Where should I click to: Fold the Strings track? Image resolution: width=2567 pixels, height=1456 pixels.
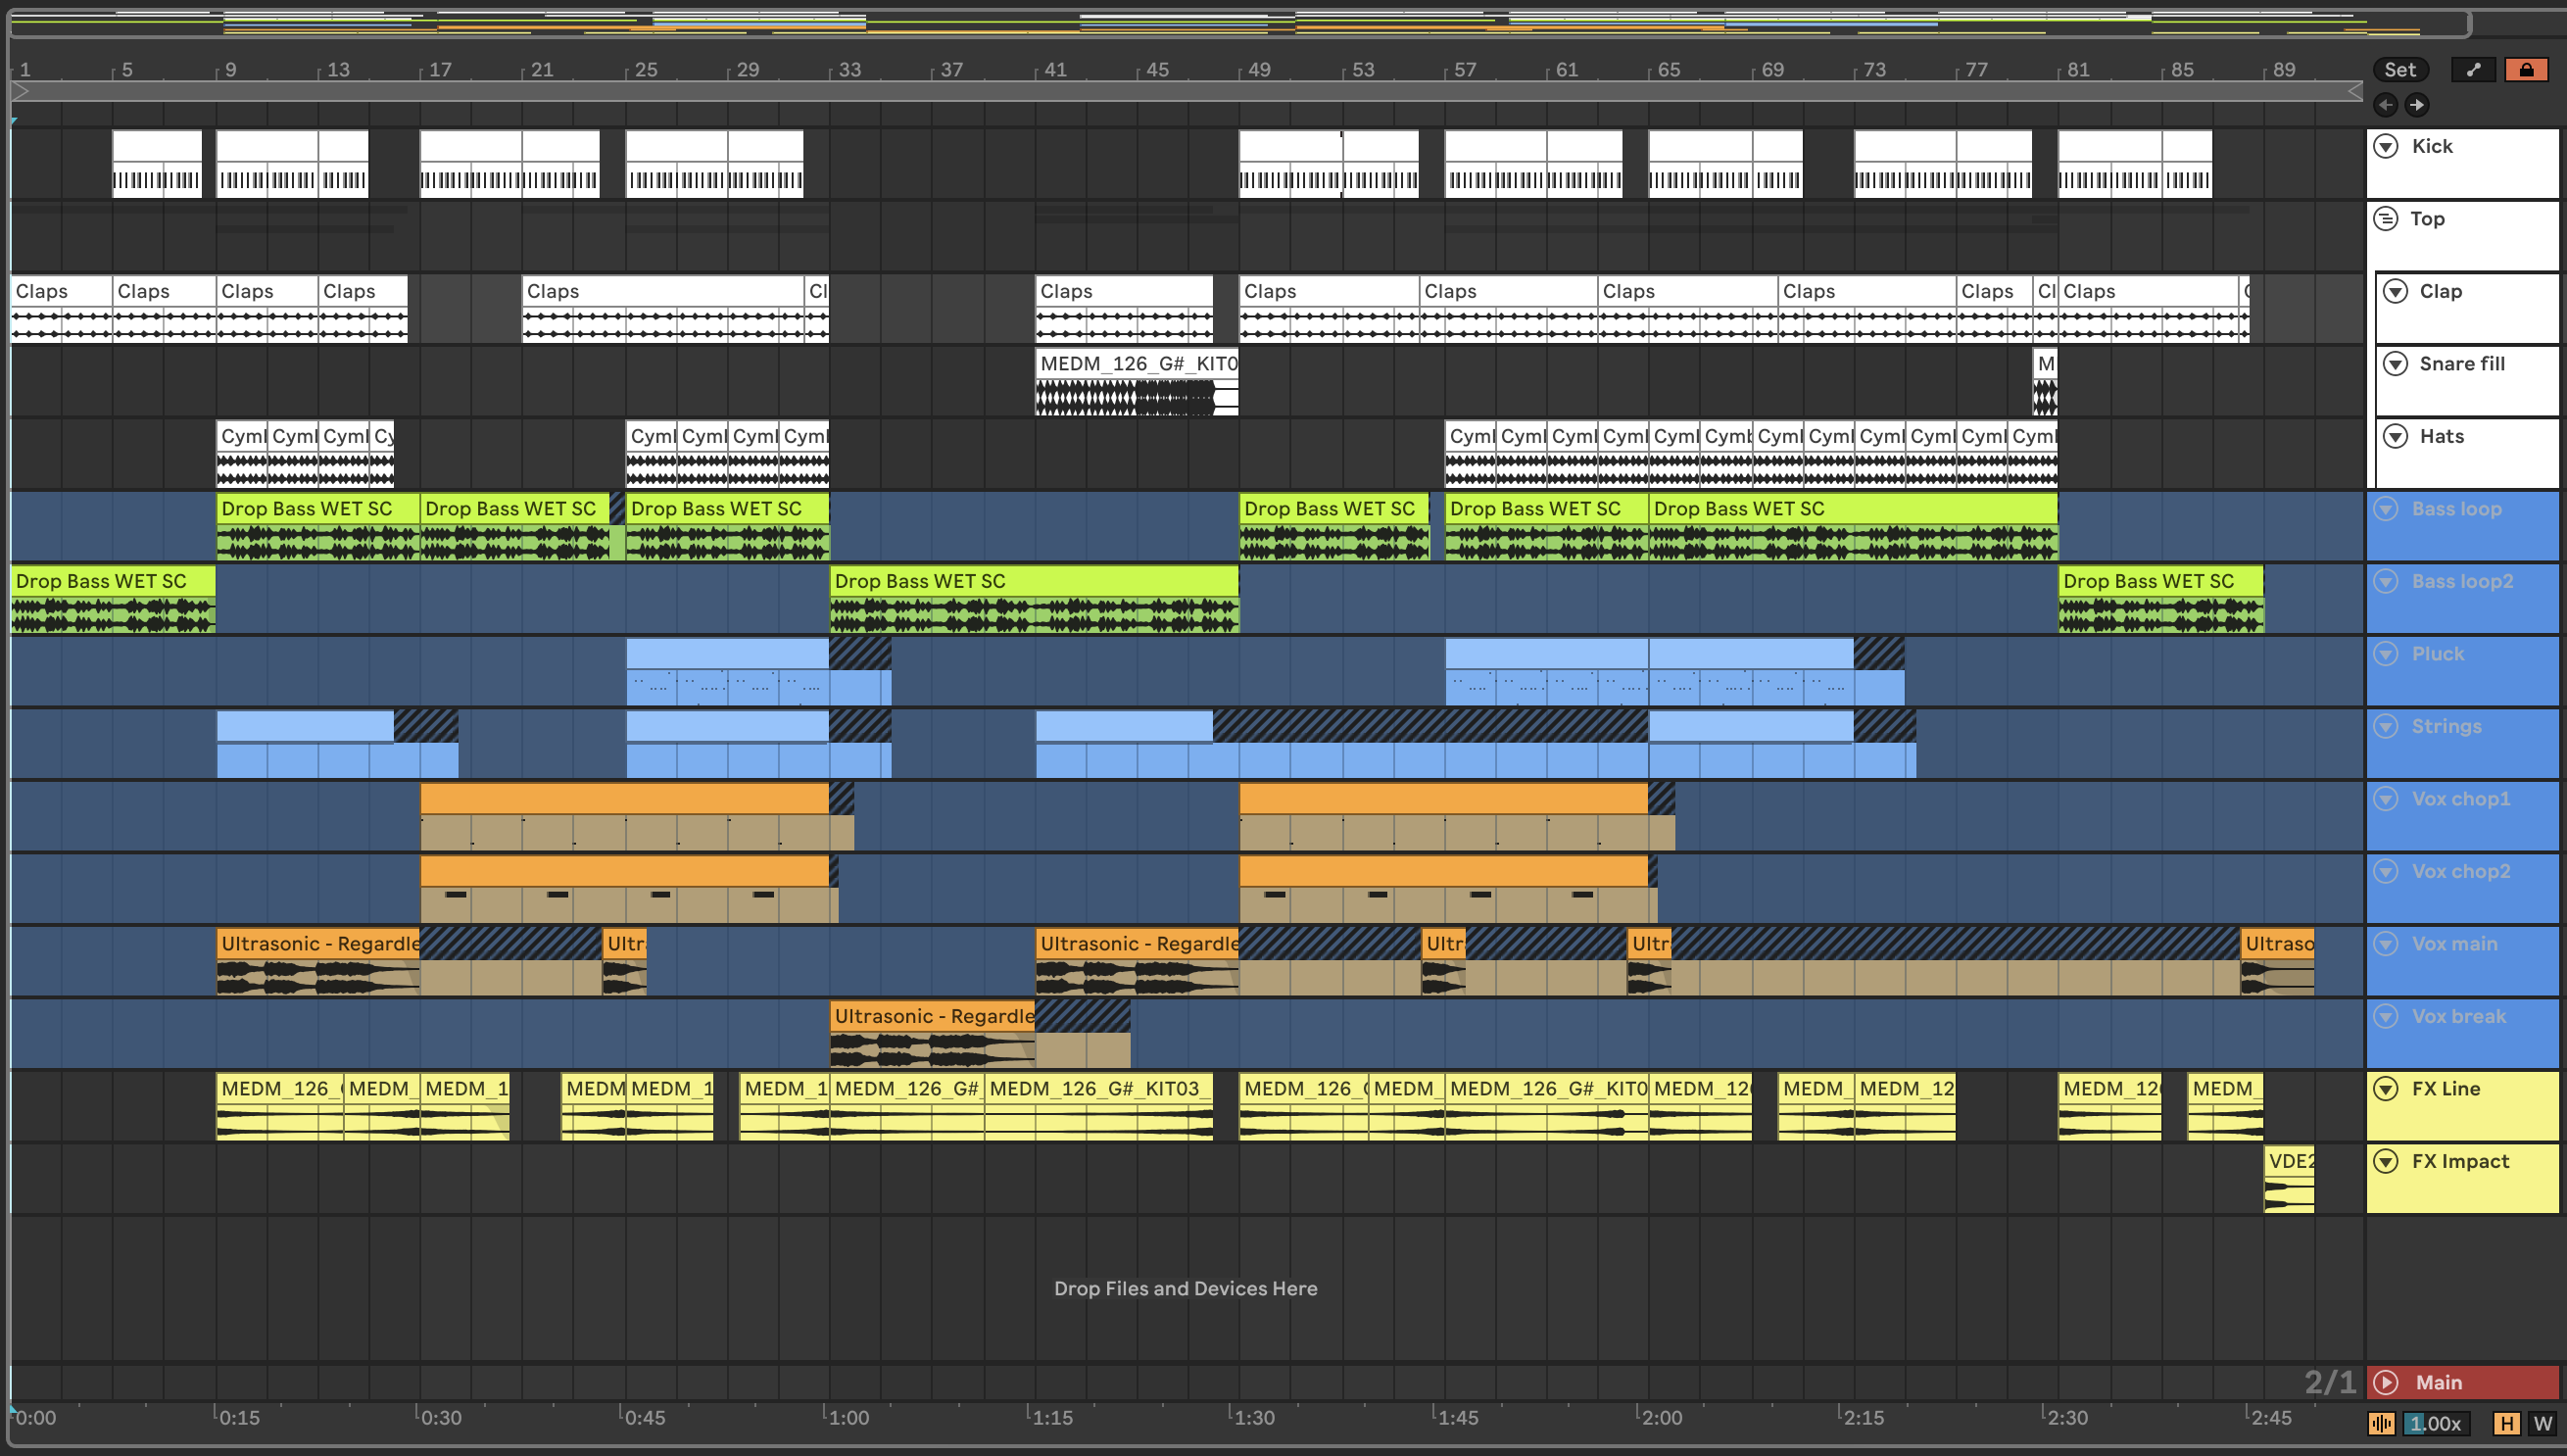point(2386,726)
